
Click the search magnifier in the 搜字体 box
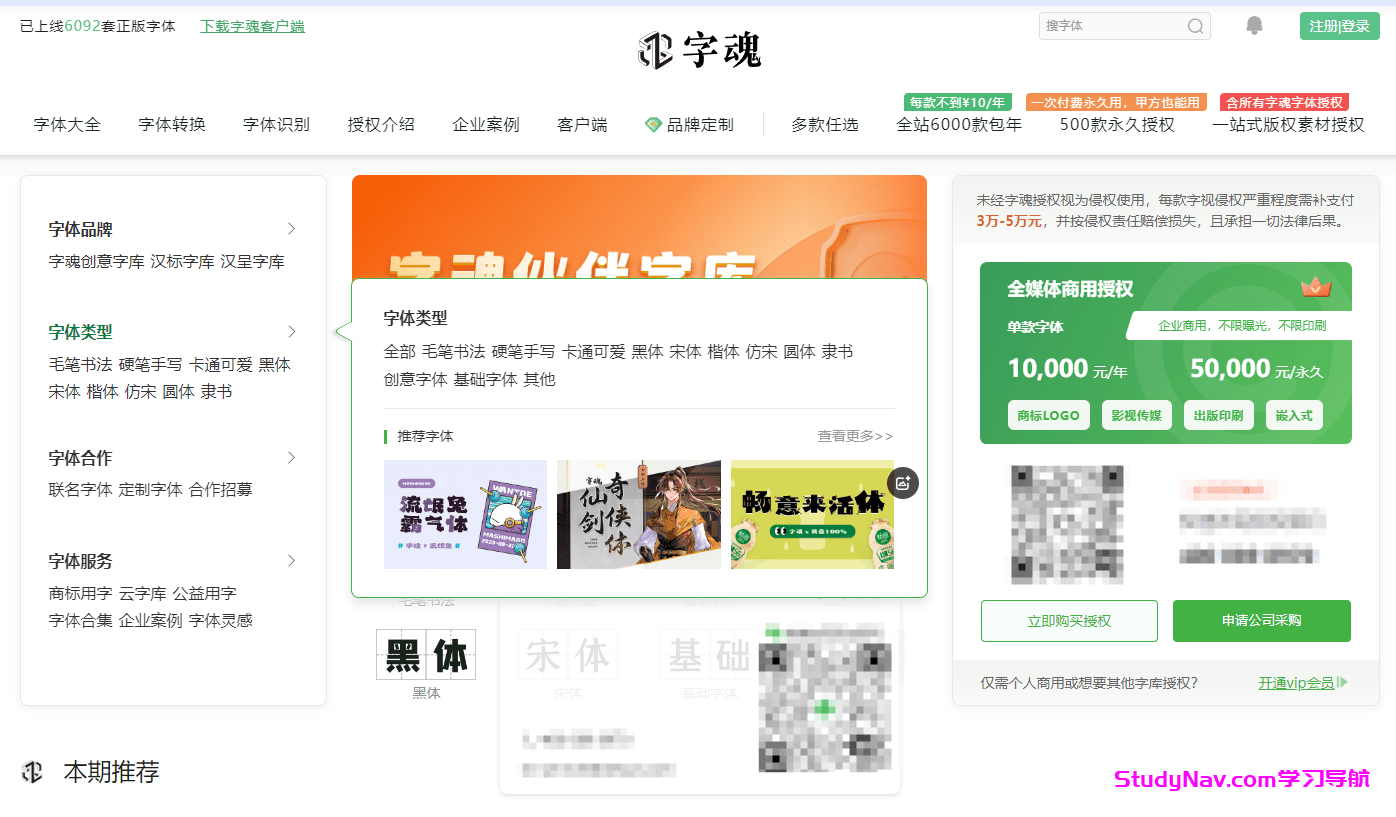tap(1195, 25)
